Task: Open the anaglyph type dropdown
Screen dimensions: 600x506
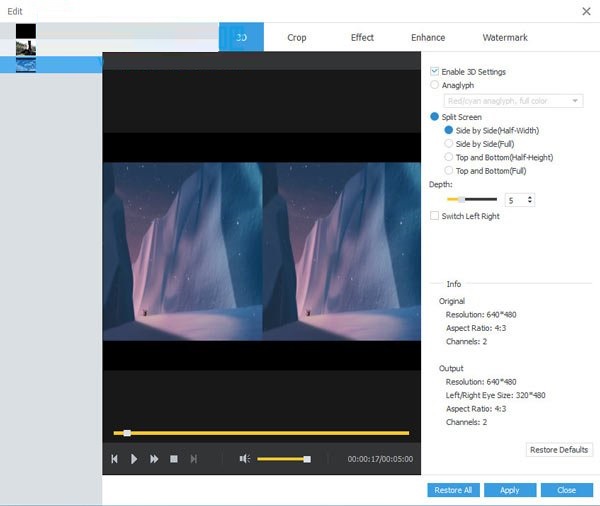Action: pos(513,101)
